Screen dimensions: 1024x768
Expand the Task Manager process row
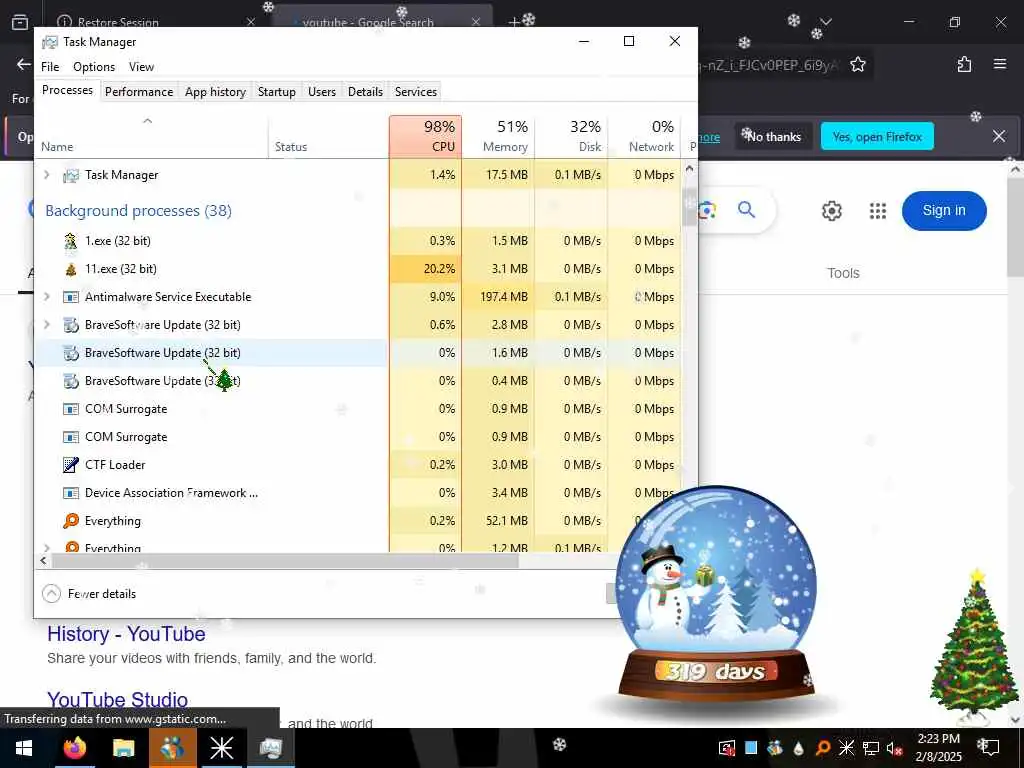[46, 175]
